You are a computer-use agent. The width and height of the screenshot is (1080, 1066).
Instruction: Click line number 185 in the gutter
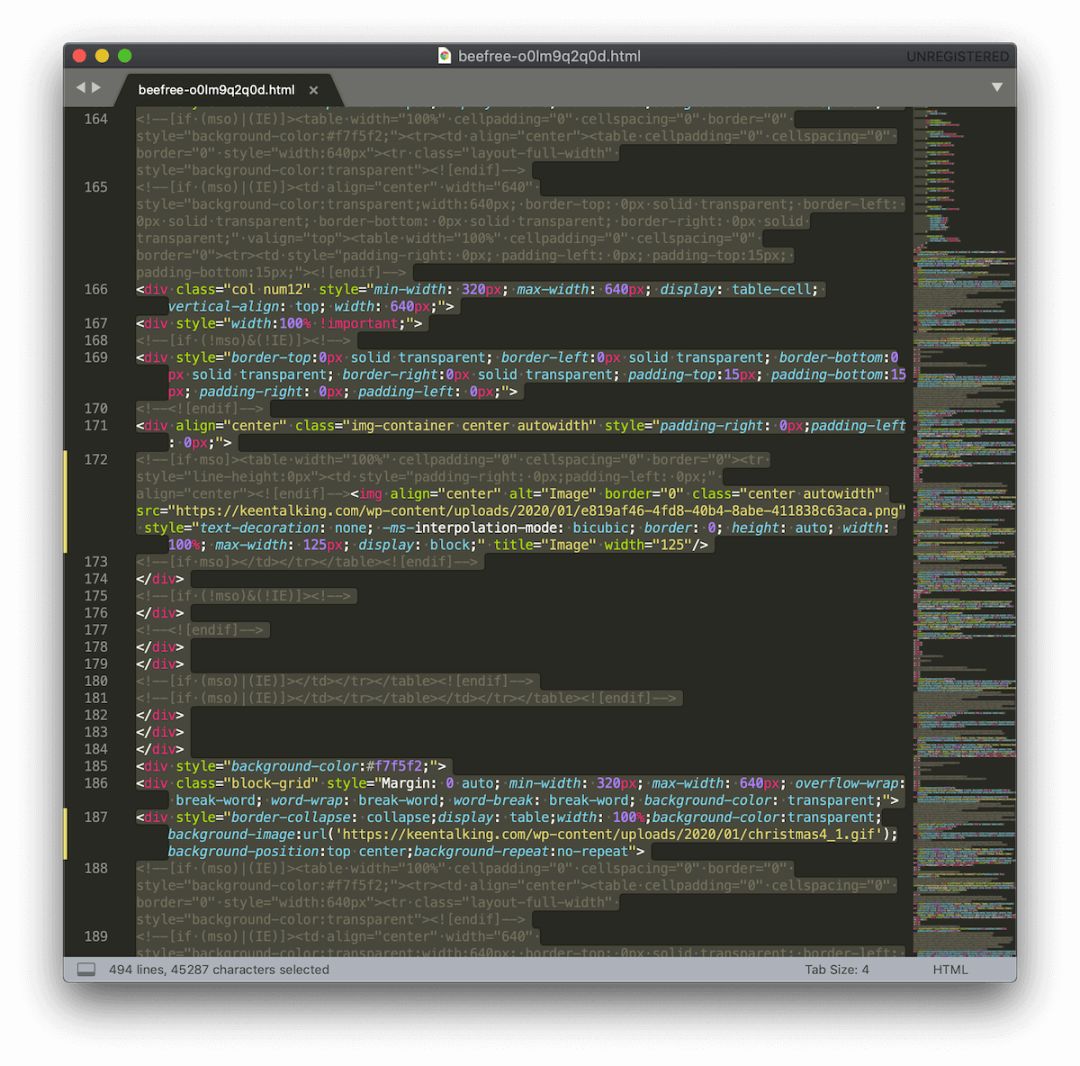tap(96, 766)
